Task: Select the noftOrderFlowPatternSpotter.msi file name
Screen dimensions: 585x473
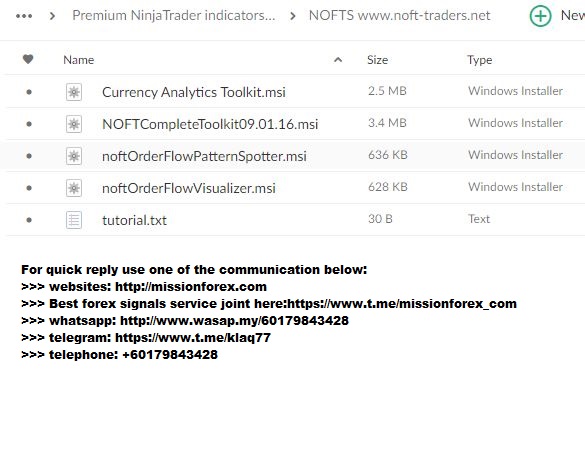Action: [204, 156]
